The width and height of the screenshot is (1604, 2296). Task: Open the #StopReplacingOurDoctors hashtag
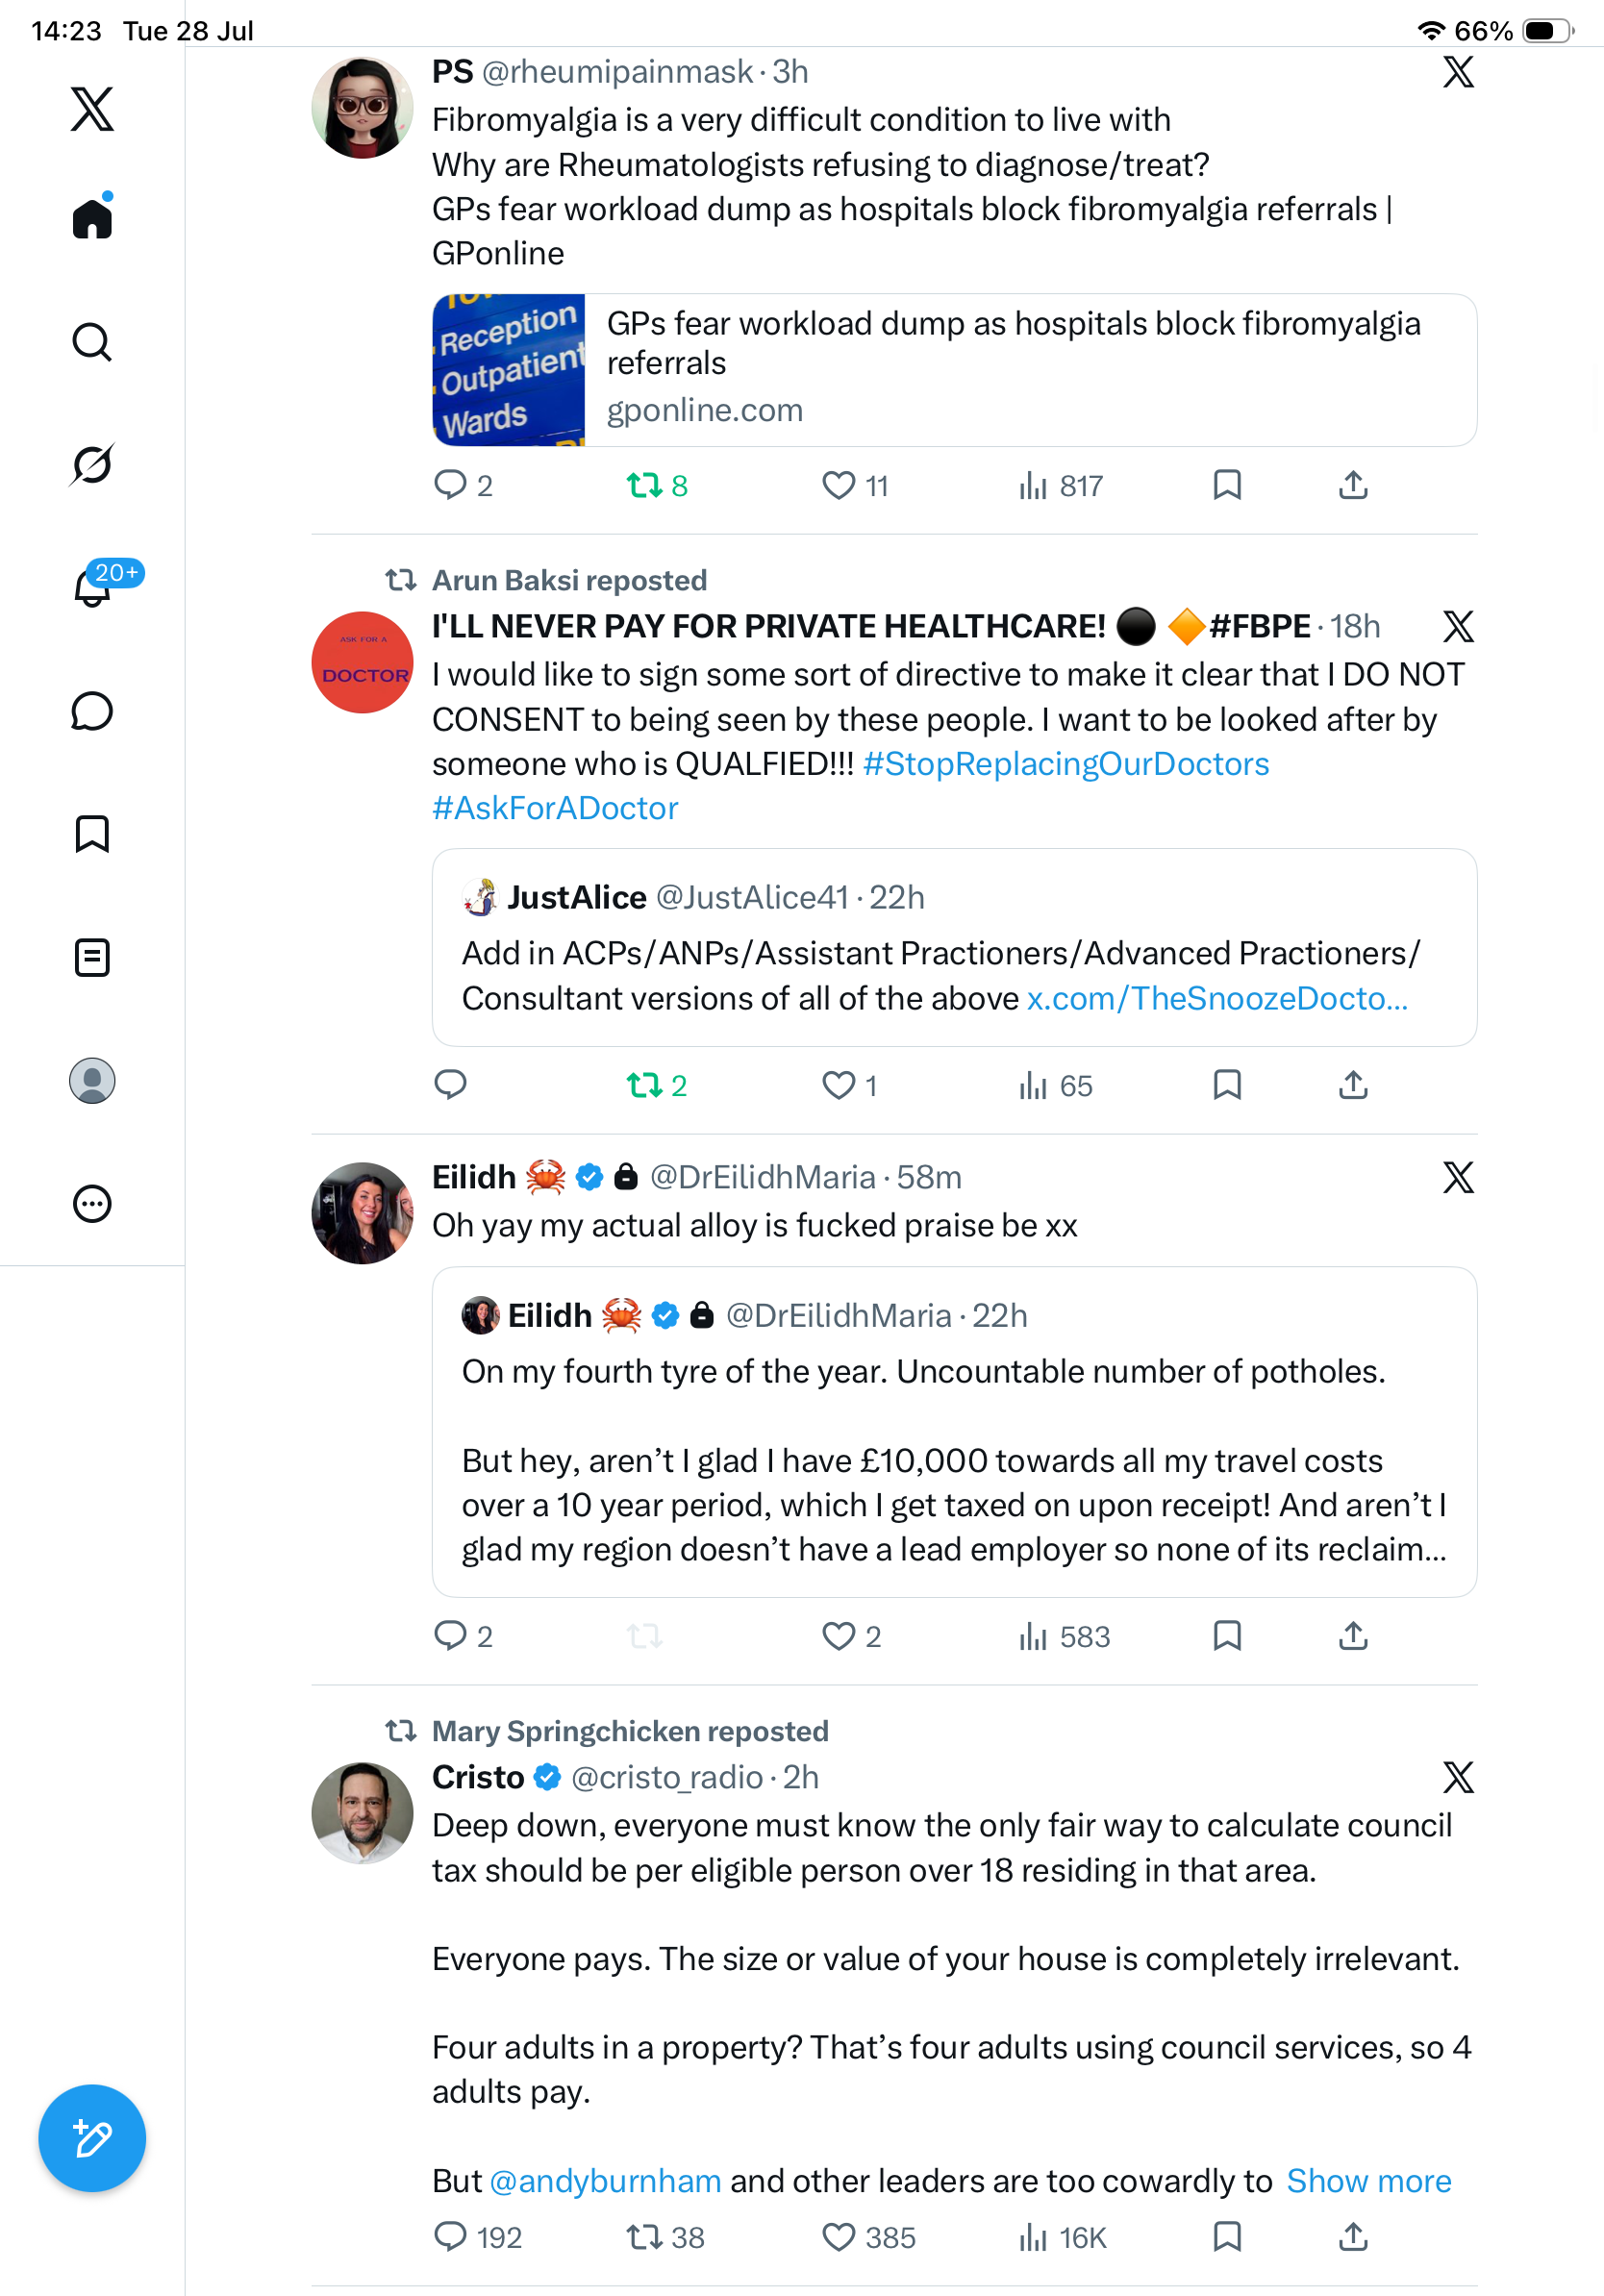(x=1066, y=763)
